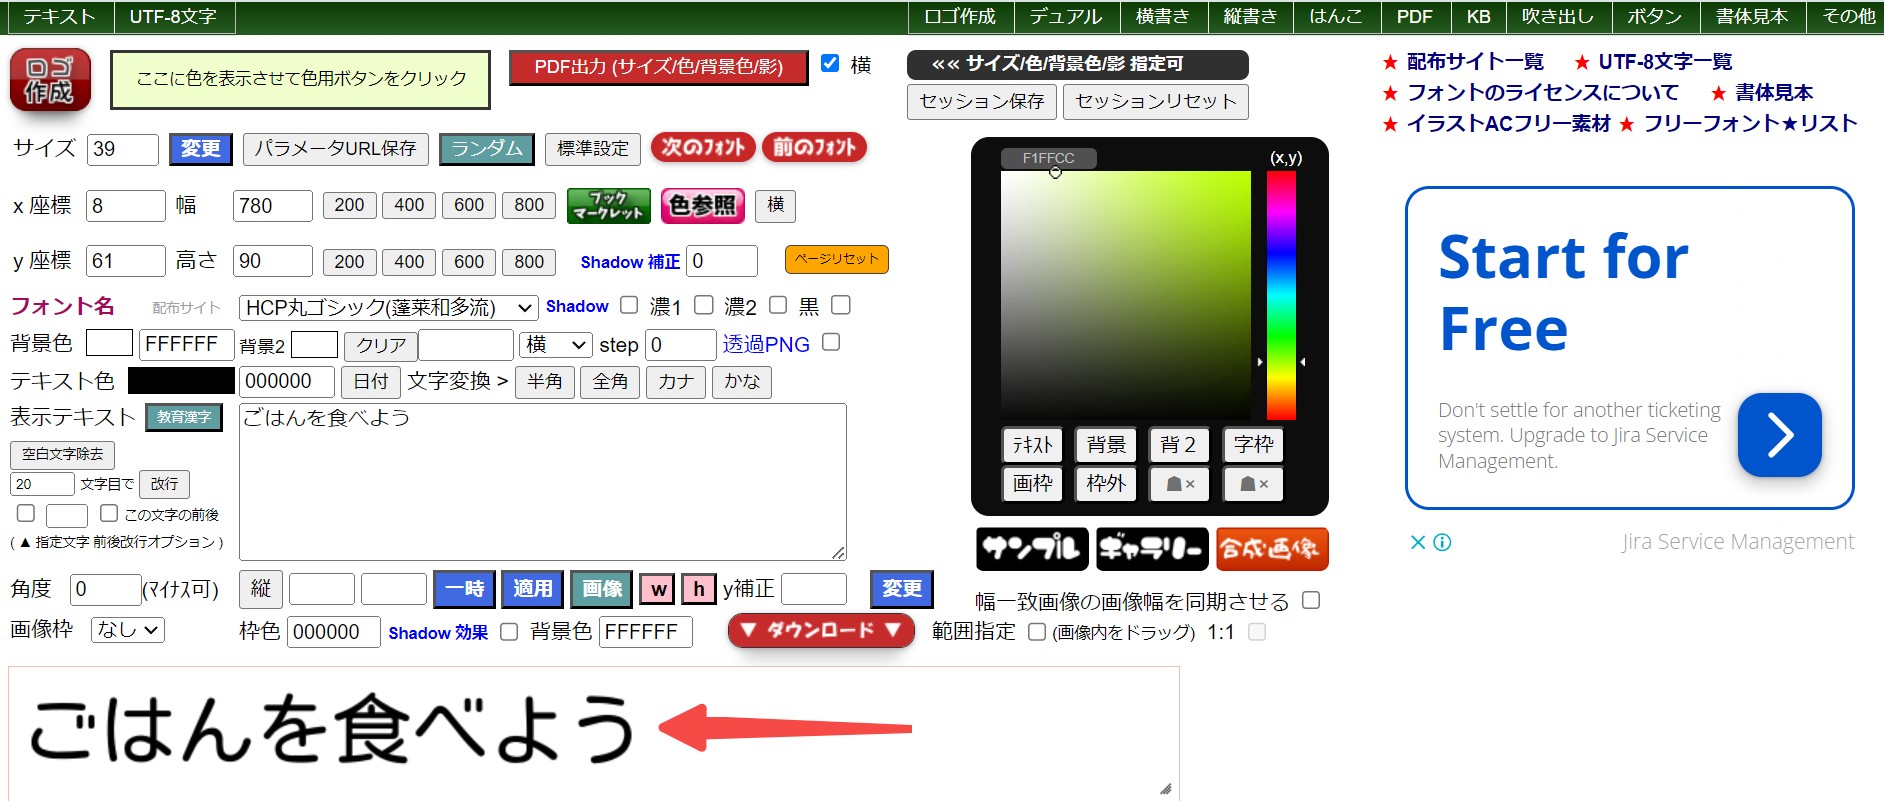1884x801 pixels.
Task: Open the green ブックマークレット icon button
Action: click(x=608, y=206)
